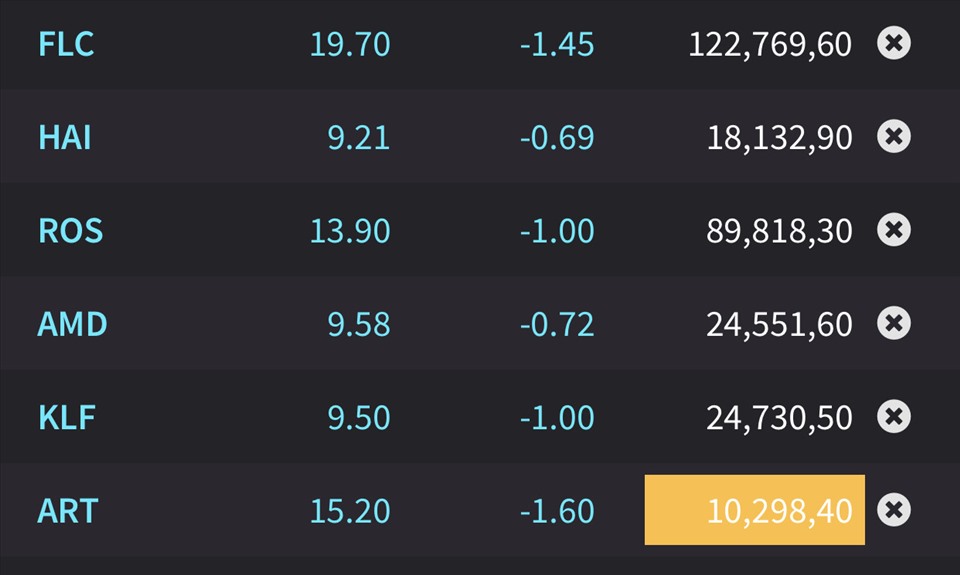
Task: Remove HAI row with X icon
Action: [894, 136]
